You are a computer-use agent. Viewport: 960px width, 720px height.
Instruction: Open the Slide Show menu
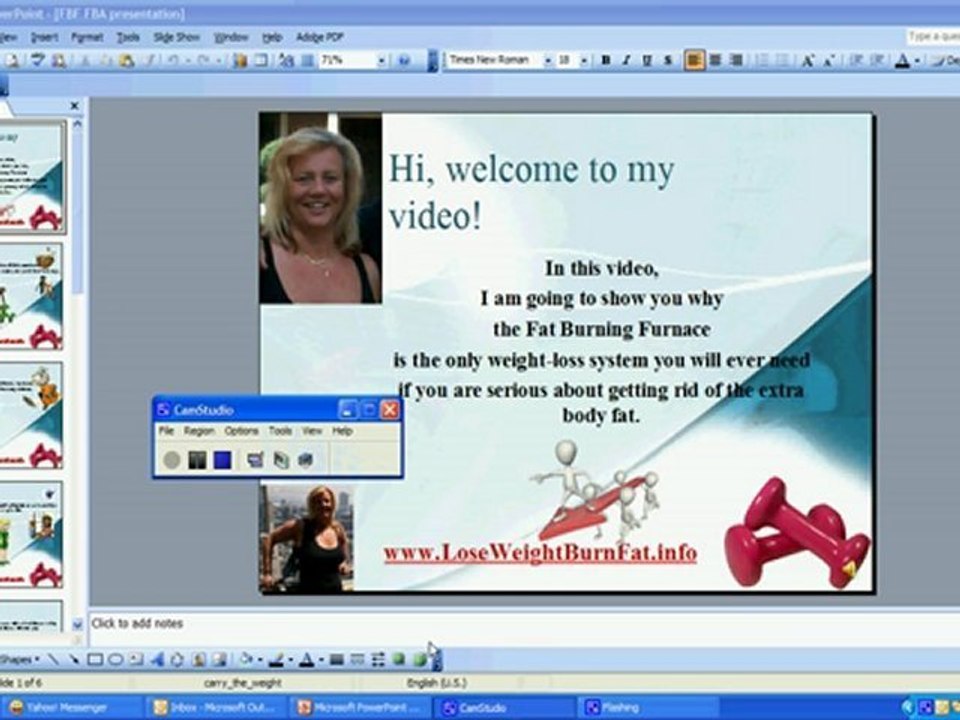176,37
